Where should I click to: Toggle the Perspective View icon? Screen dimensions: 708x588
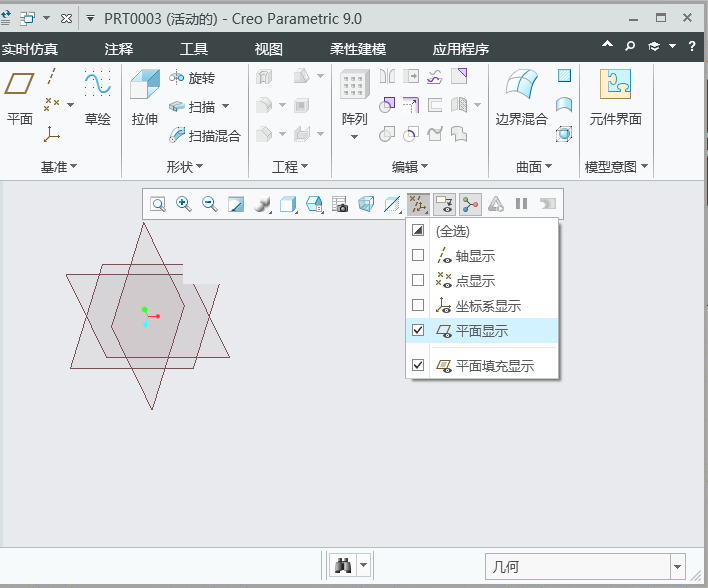pyautogui.click(x=366, y=204)
